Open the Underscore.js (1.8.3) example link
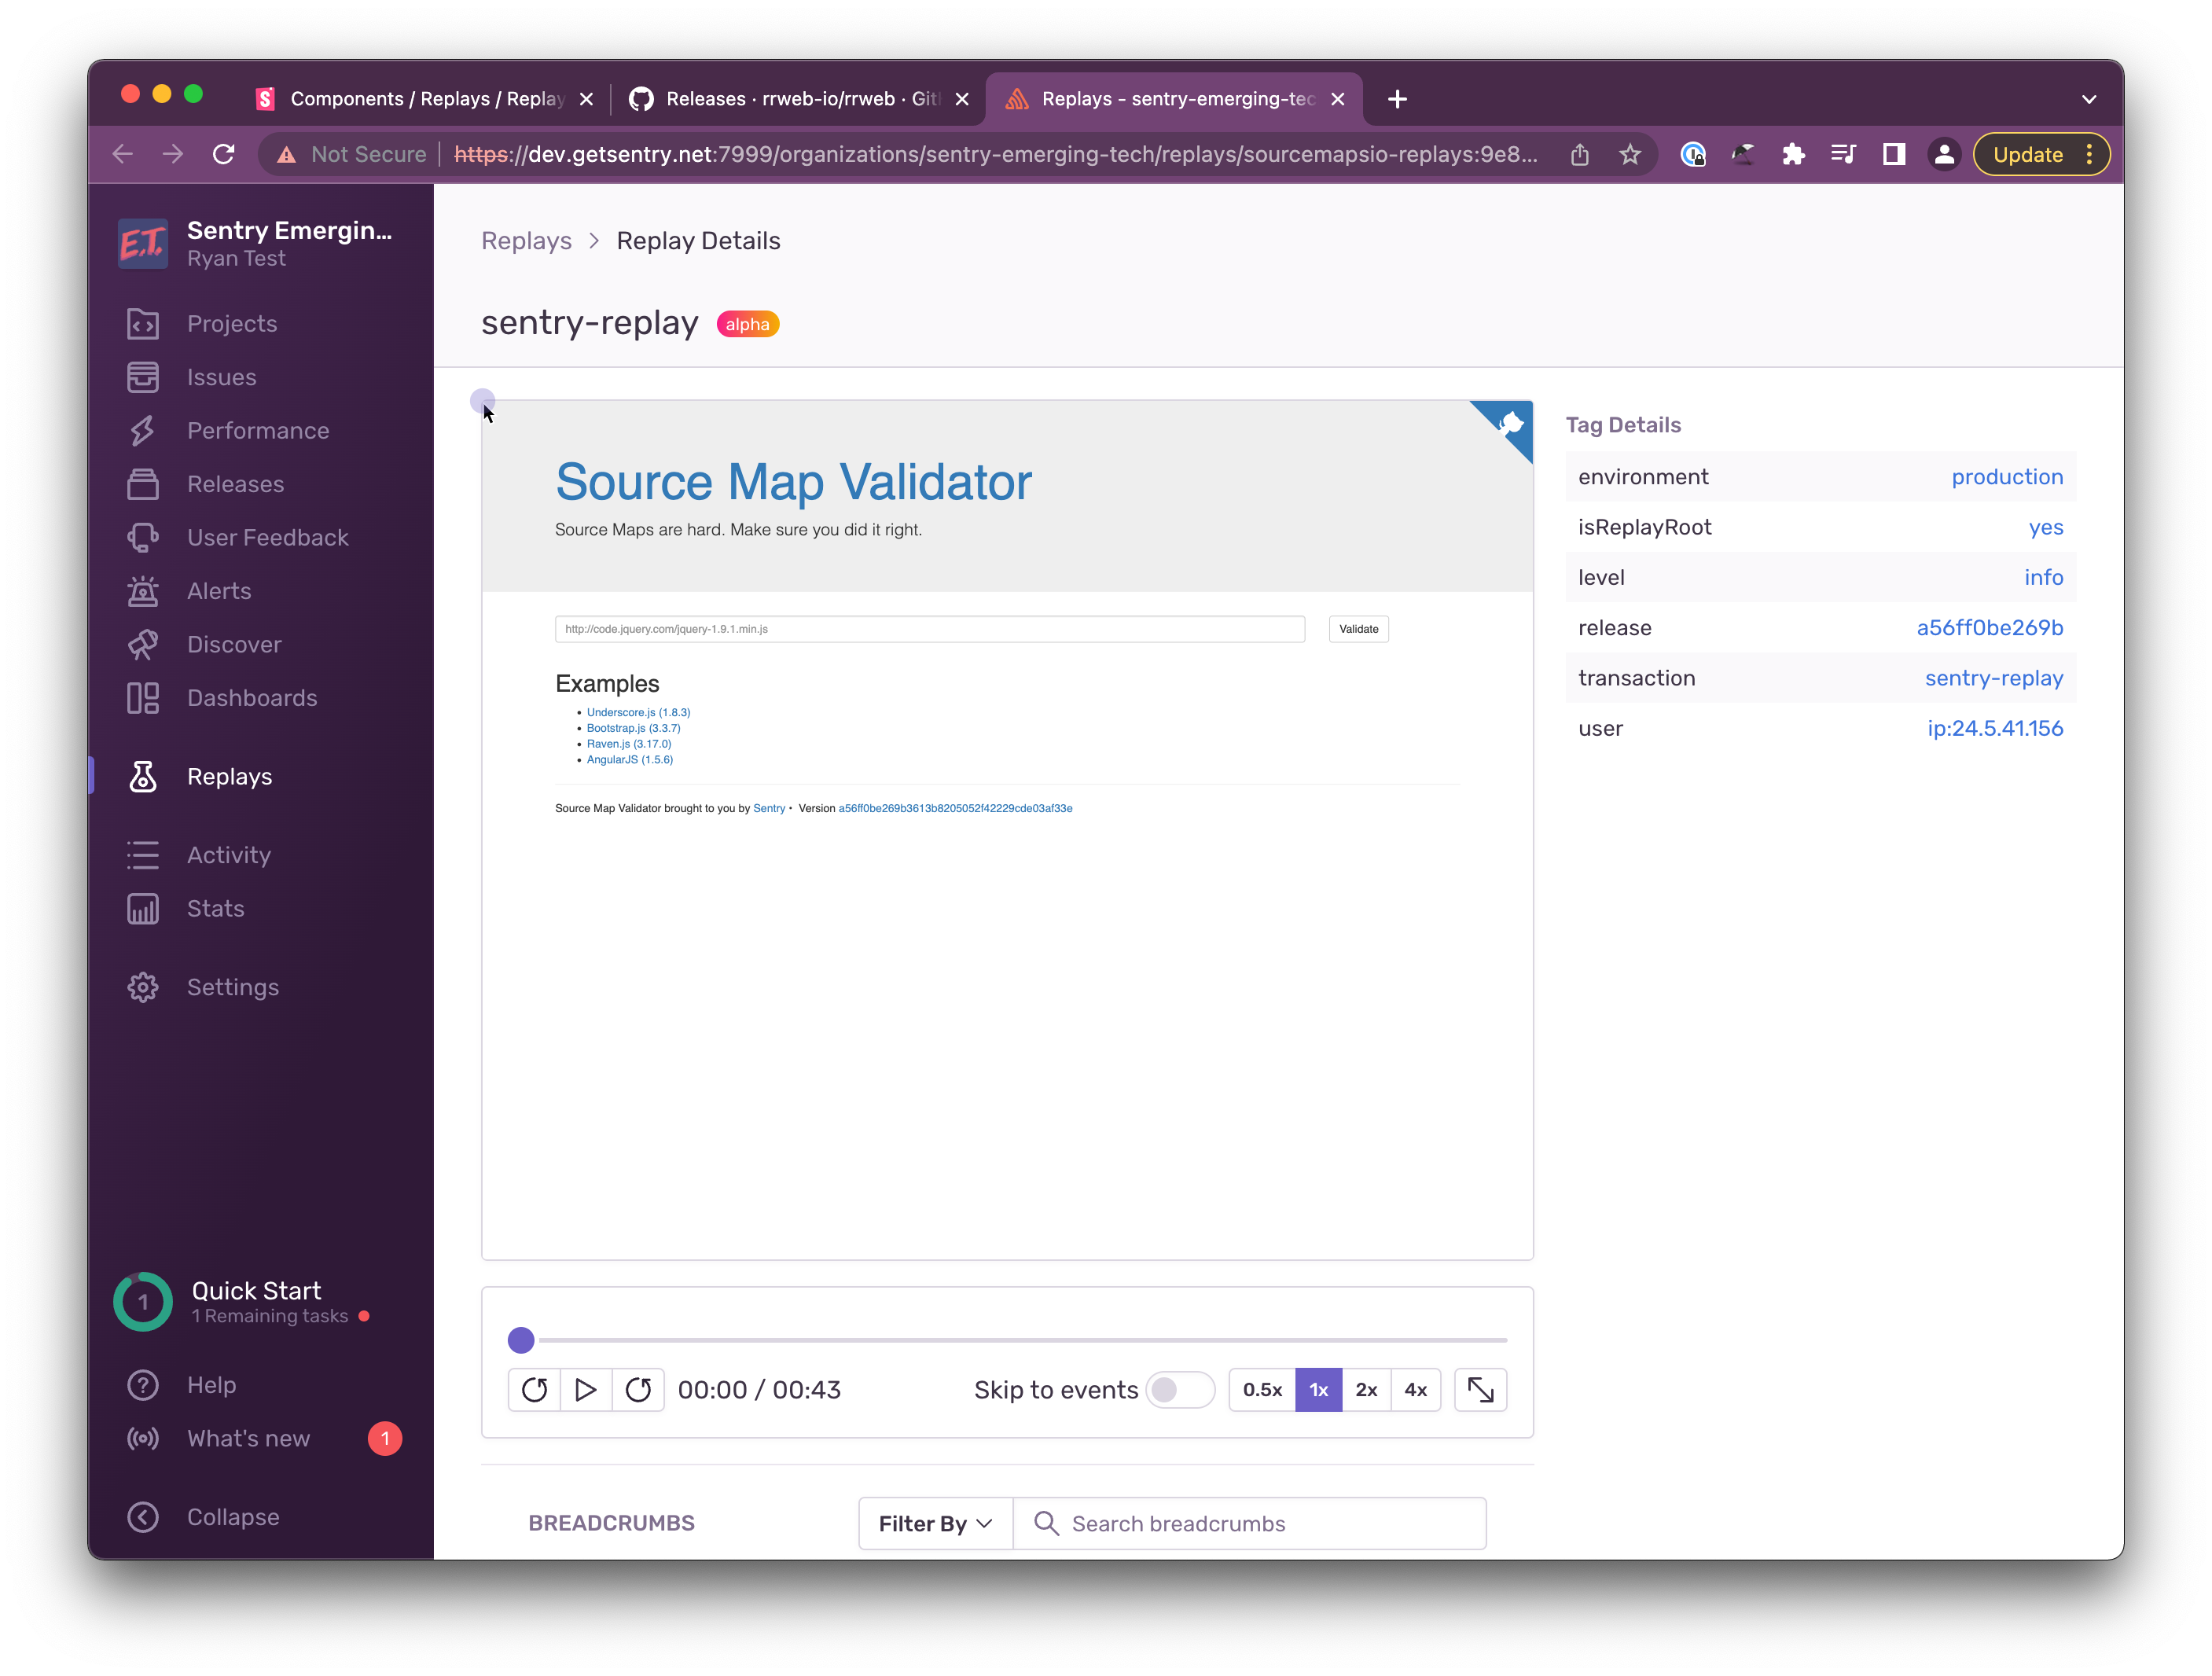Viewport: 2212px width, 1676px height. coord(638,712)
